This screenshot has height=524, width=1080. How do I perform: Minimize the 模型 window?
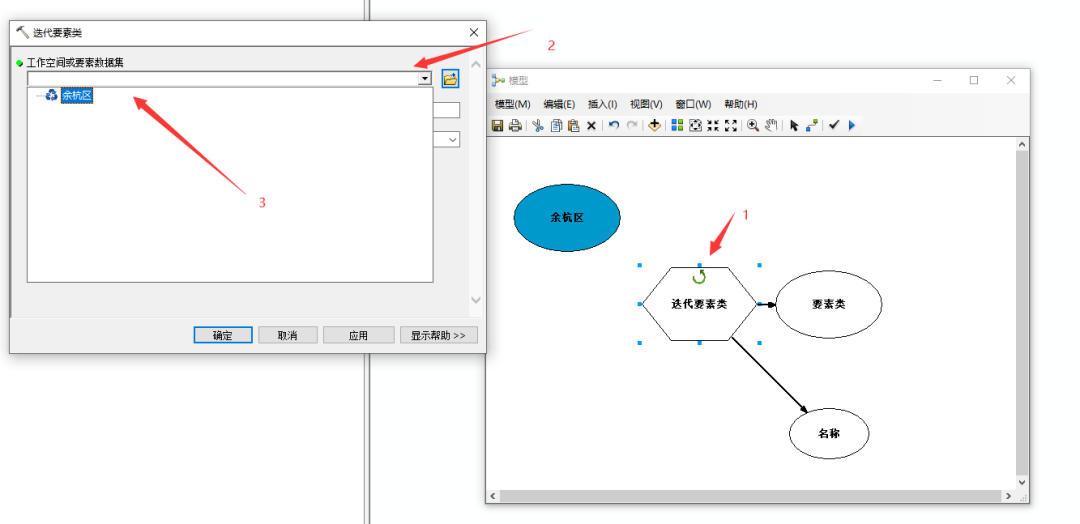[x=937, y=80]
